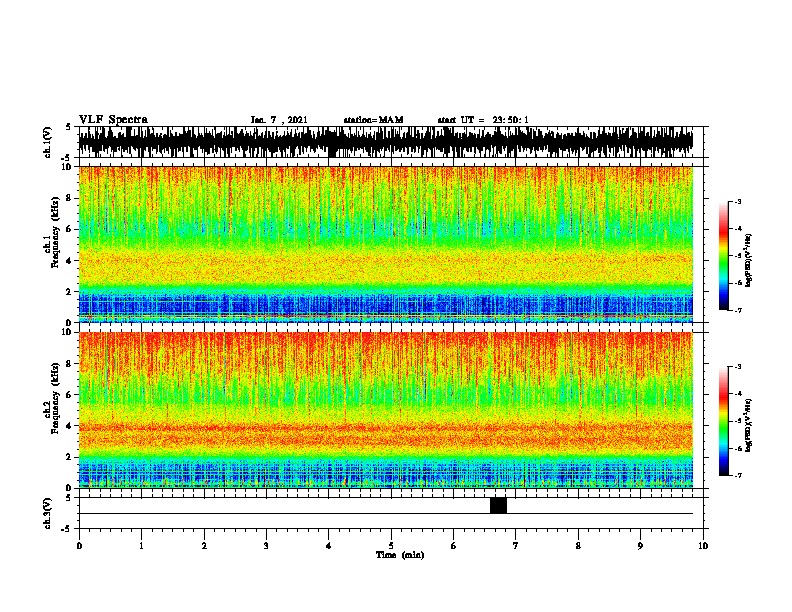Click the ch.1 black waveform strip
792x612 pixels.
(385, 142)
